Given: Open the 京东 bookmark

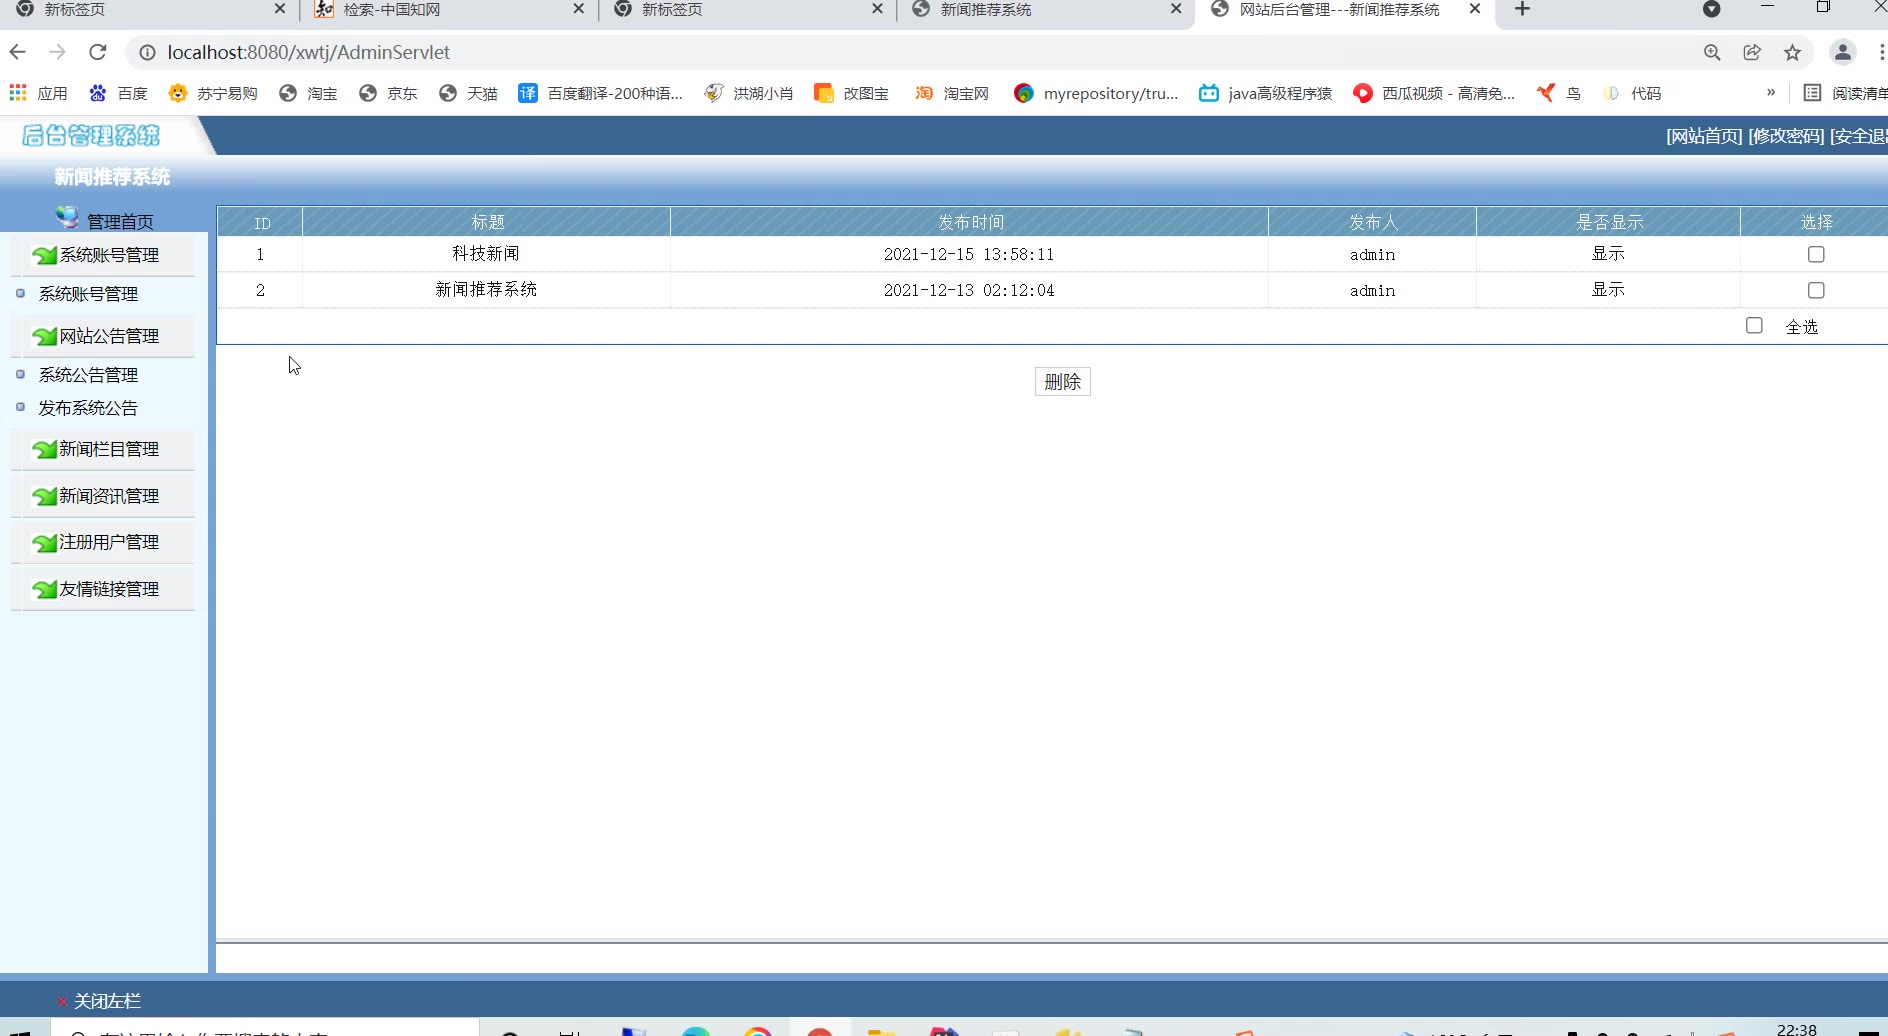Looking at the screenshot, I should [x=388, y=93].
